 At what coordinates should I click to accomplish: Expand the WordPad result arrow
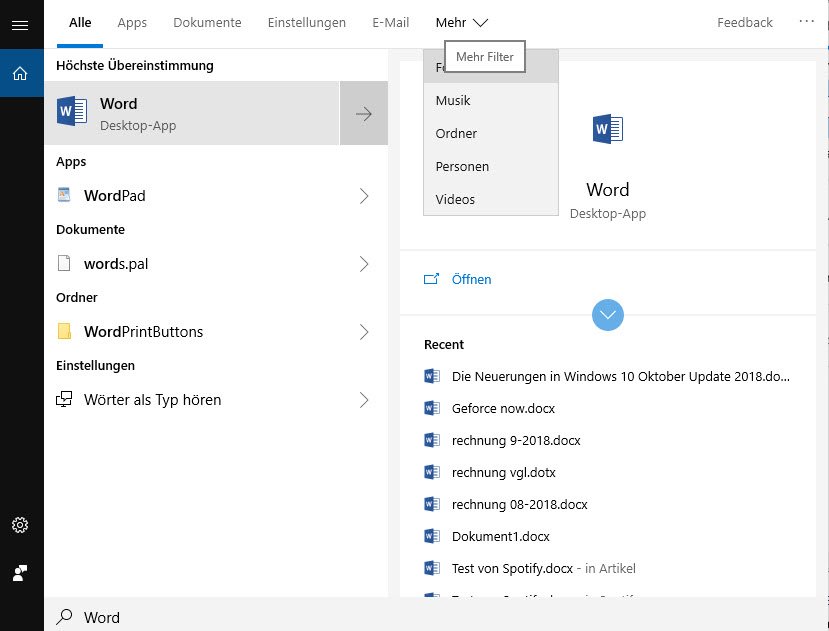[364, 196]
